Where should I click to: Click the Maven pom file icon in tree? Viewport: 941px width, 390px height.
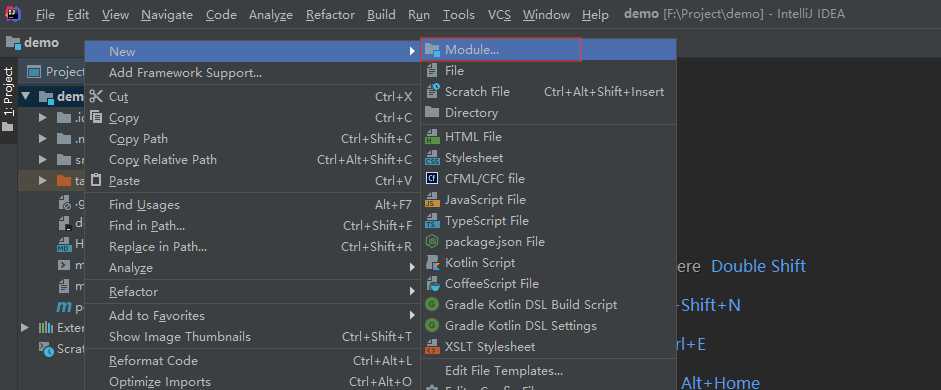[x=64, y=307]
